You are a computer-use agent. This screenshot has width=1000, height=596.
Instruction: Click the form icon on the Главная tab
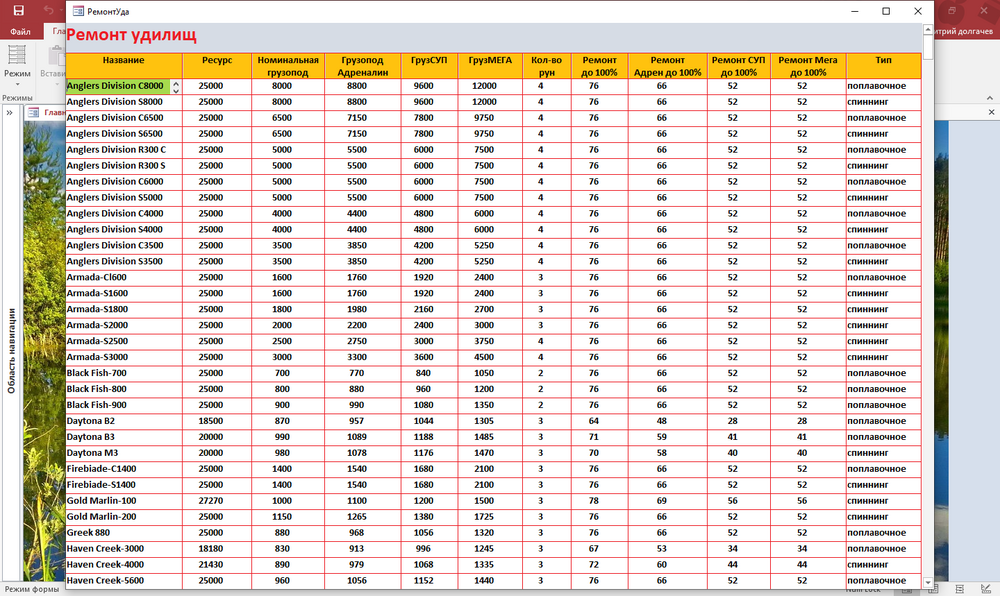point(33,113)
